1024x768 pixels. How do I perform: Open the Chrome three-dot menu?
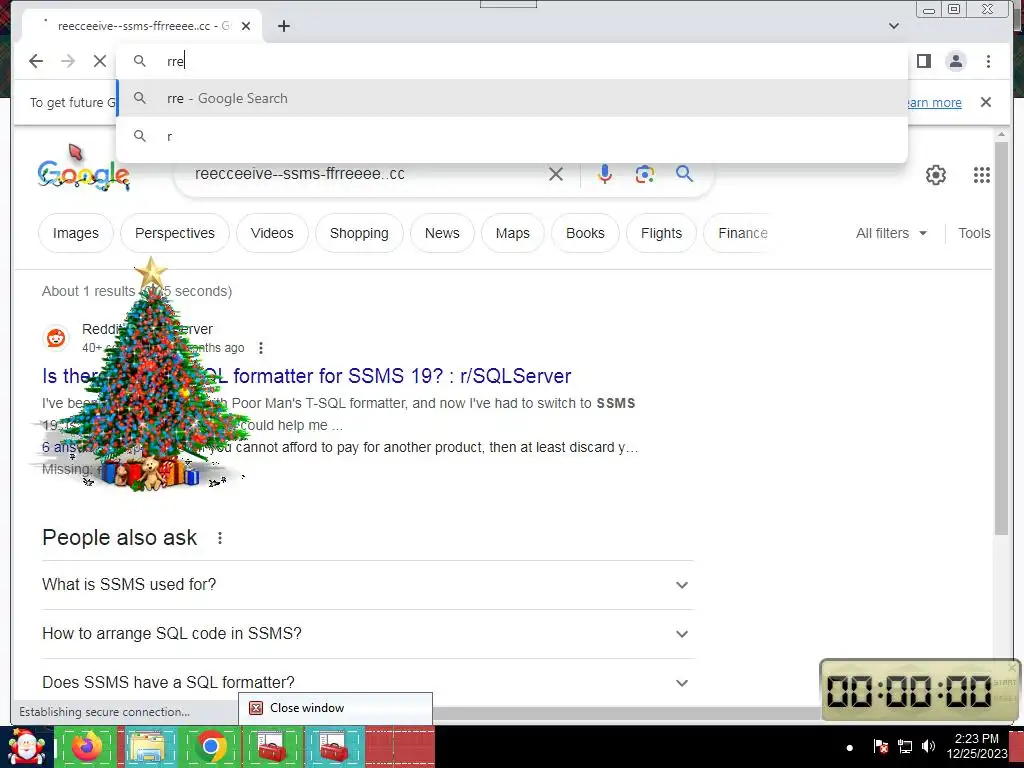coord(988,61)
